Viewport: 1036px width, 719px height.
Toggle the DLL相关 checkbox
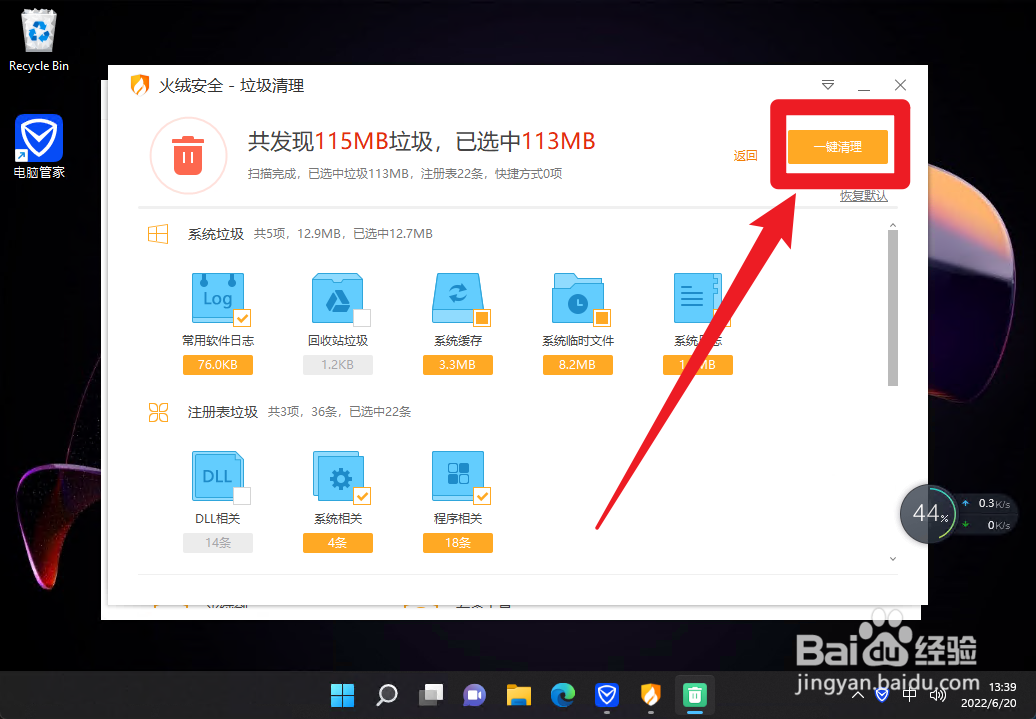tap(242, 496)
